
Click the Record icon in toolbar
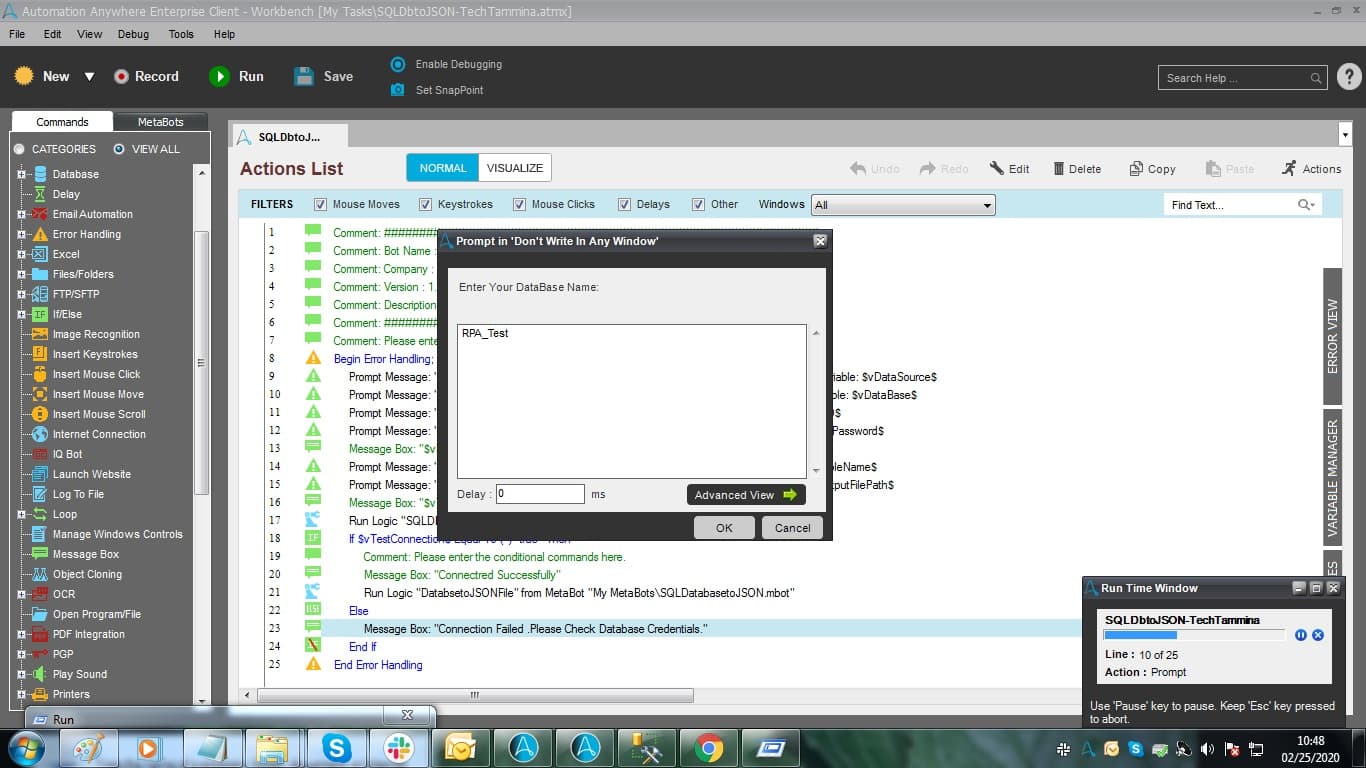(121, 76)
